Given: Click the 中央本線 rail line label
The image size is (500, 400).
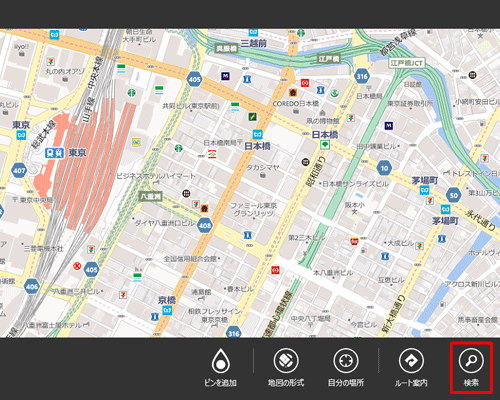Looking at the screenshot, I should tap(96, 72).
